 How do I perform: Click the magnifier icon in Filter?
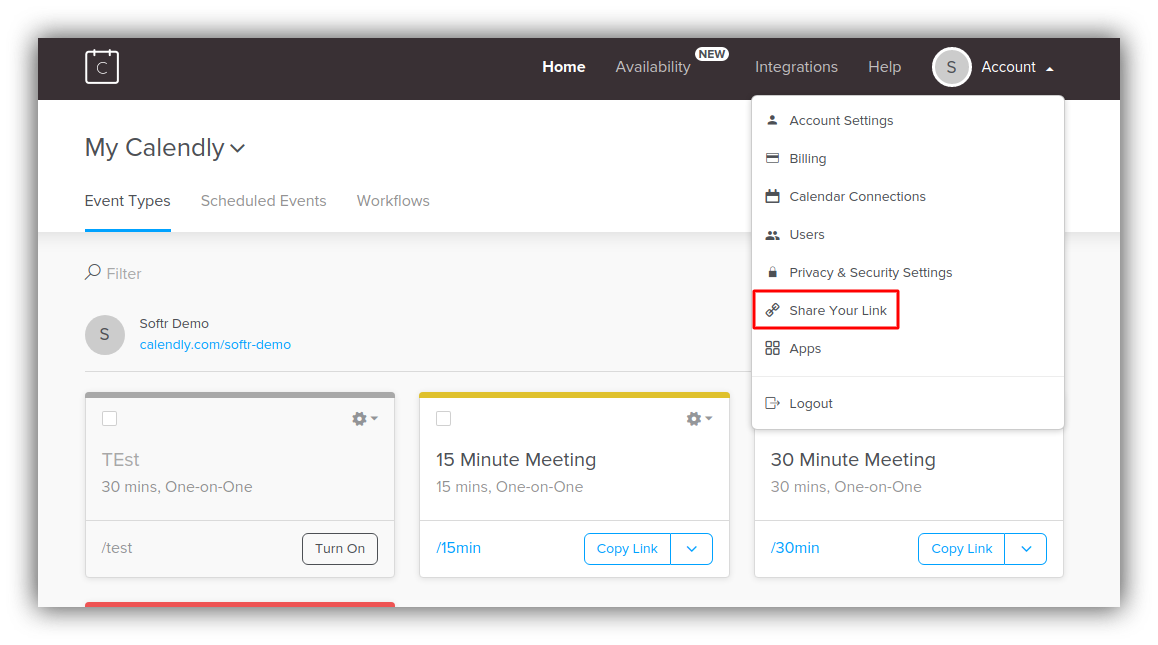tap(92, 272)
